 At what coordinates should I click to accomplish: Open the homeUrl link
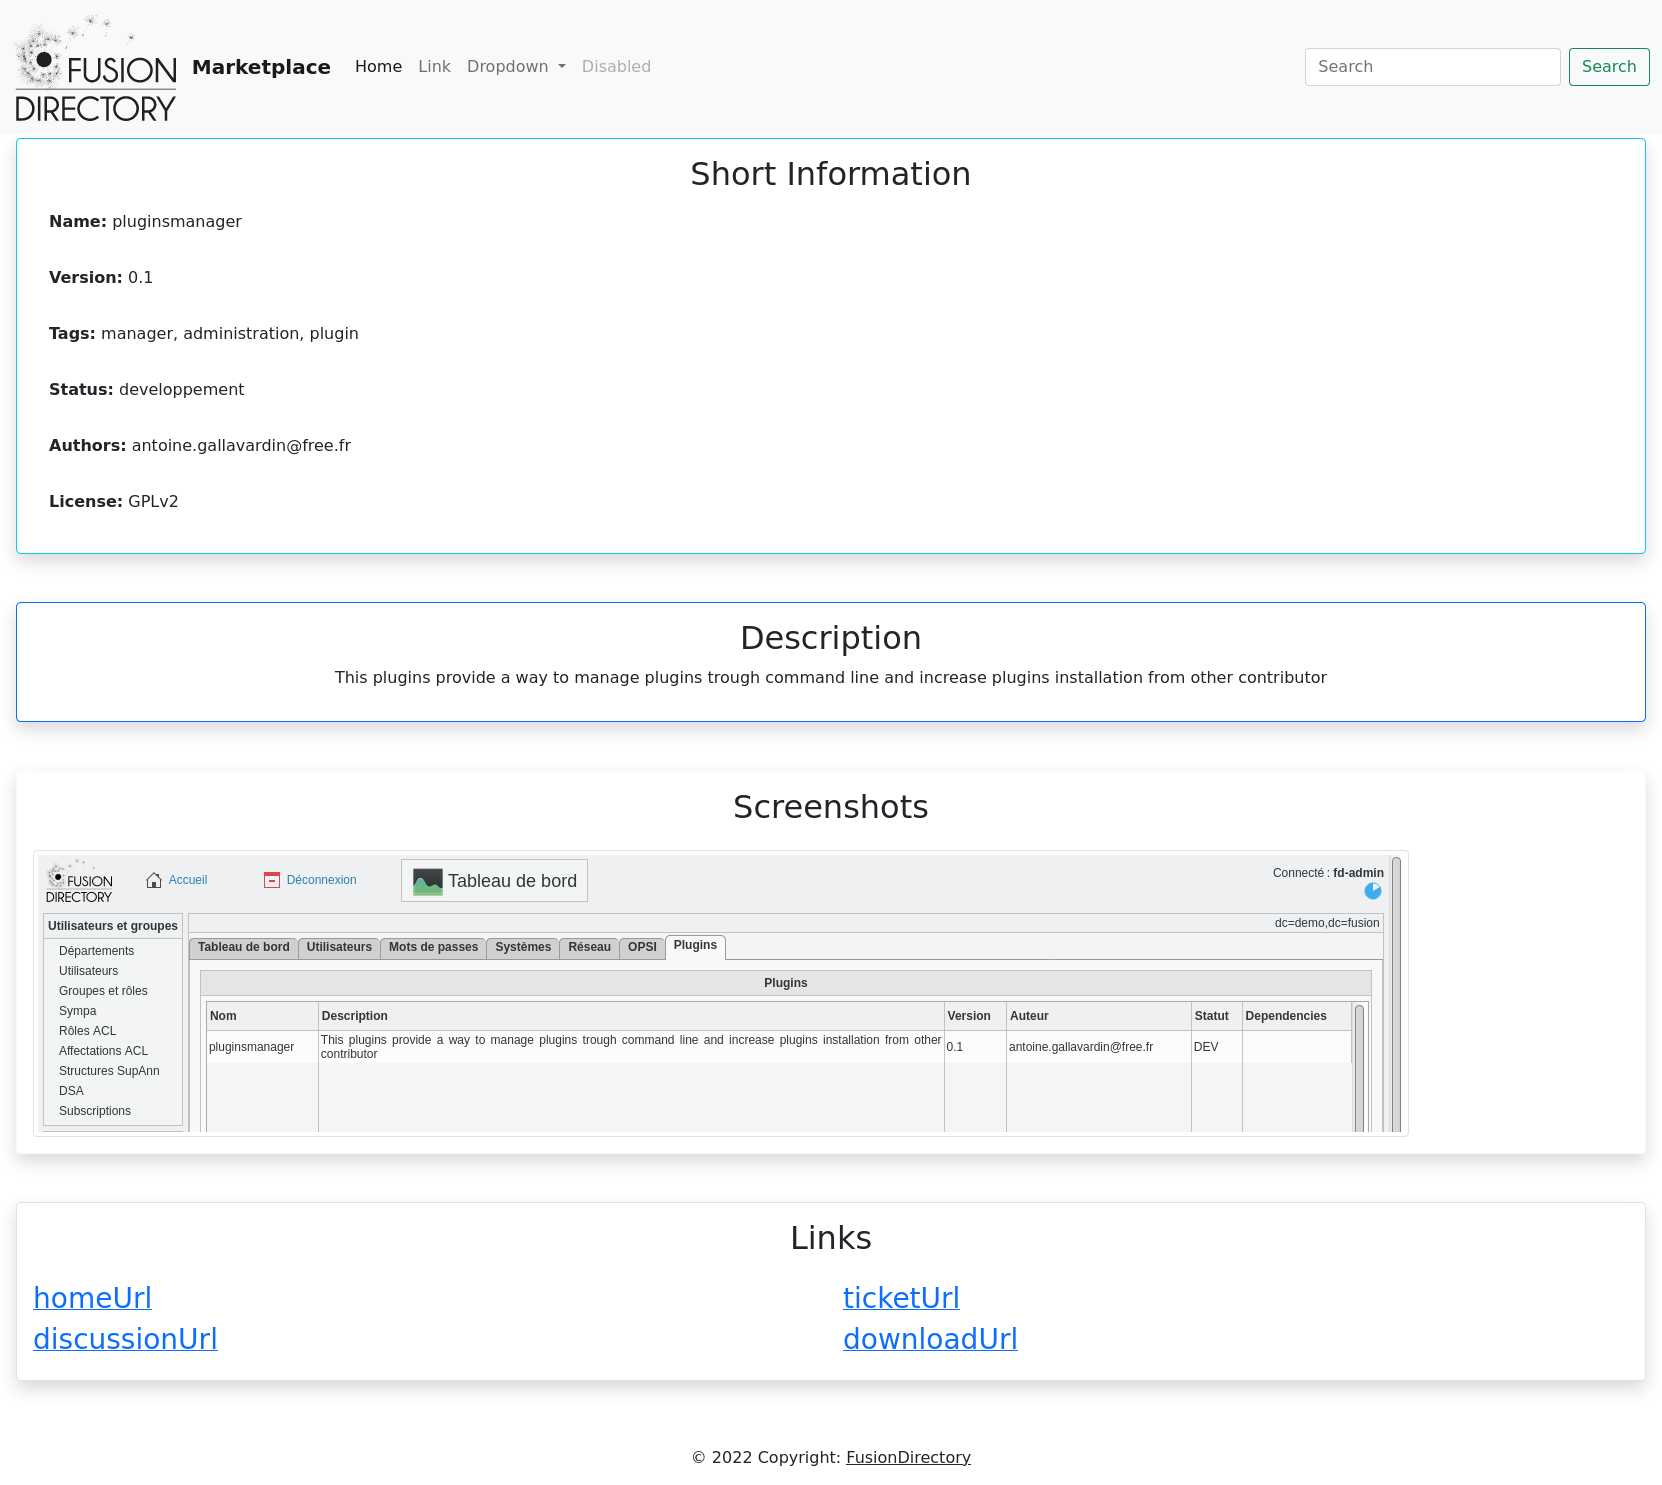coord(92,1297)
